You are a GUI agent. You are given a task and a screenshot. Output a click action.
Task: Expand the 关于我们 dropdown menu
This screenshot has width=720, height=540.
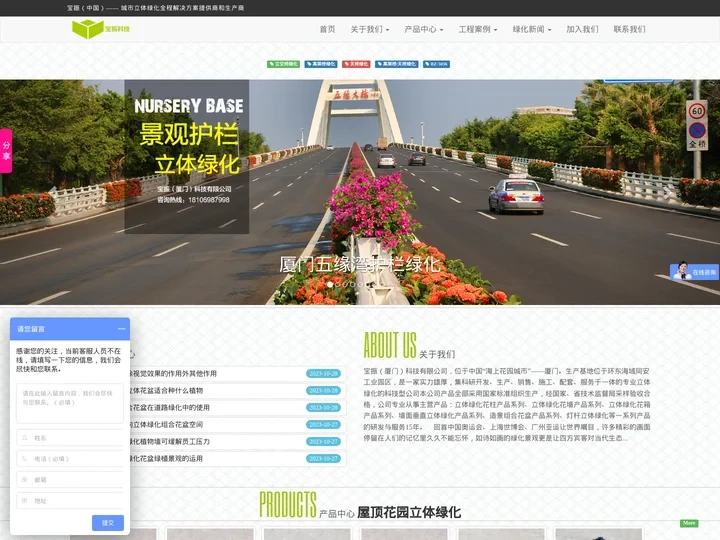(x=370, y=29)
